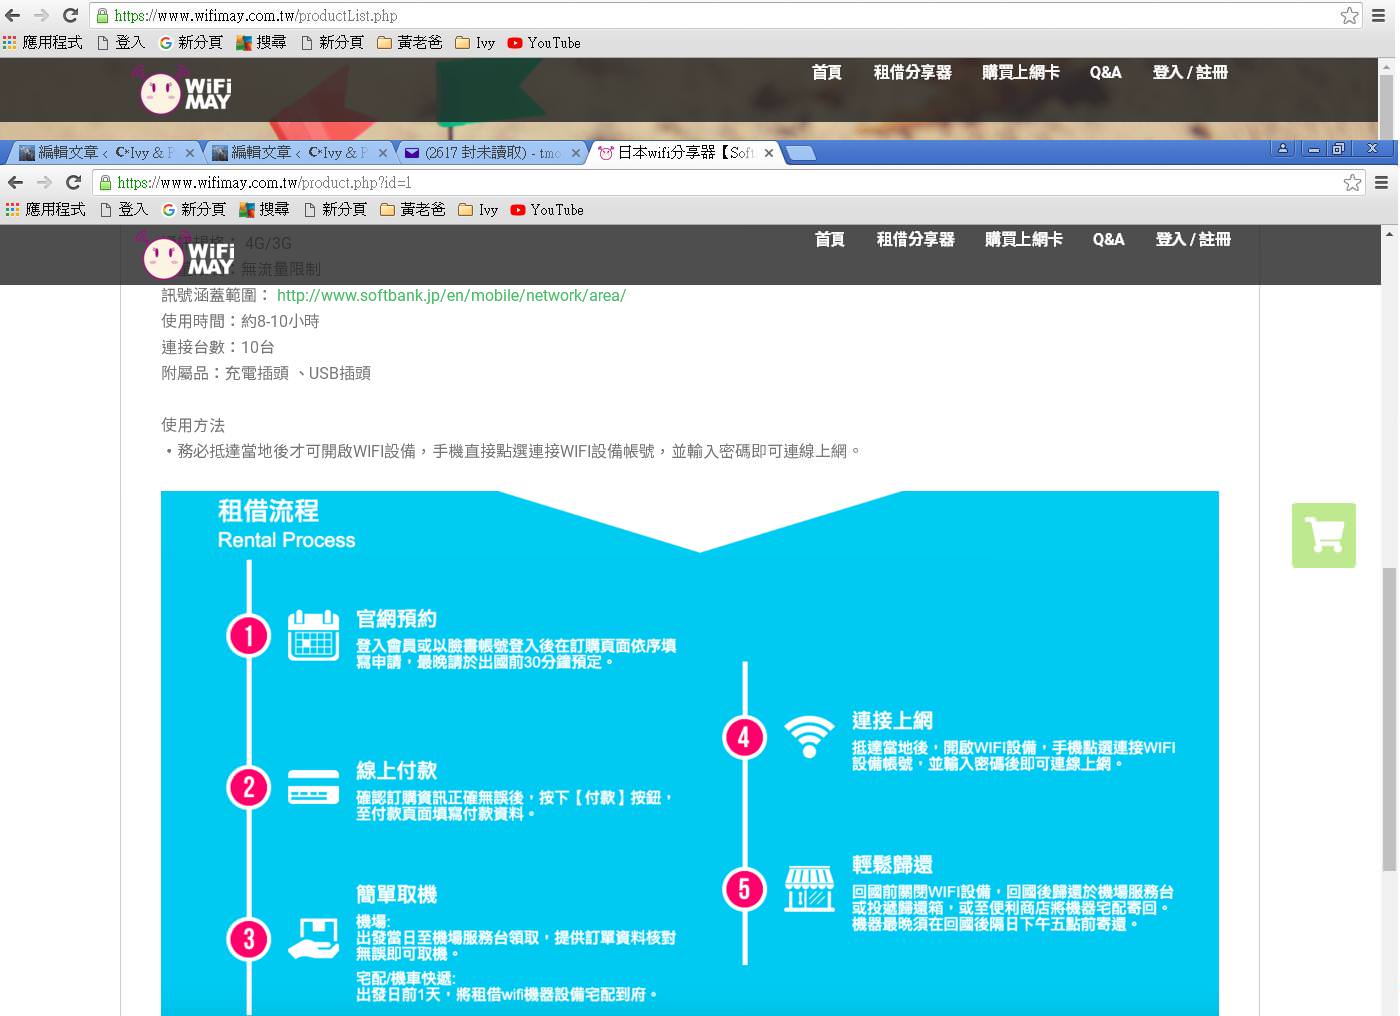Open 登入 bookmark in rear window

tap(121, 43)
